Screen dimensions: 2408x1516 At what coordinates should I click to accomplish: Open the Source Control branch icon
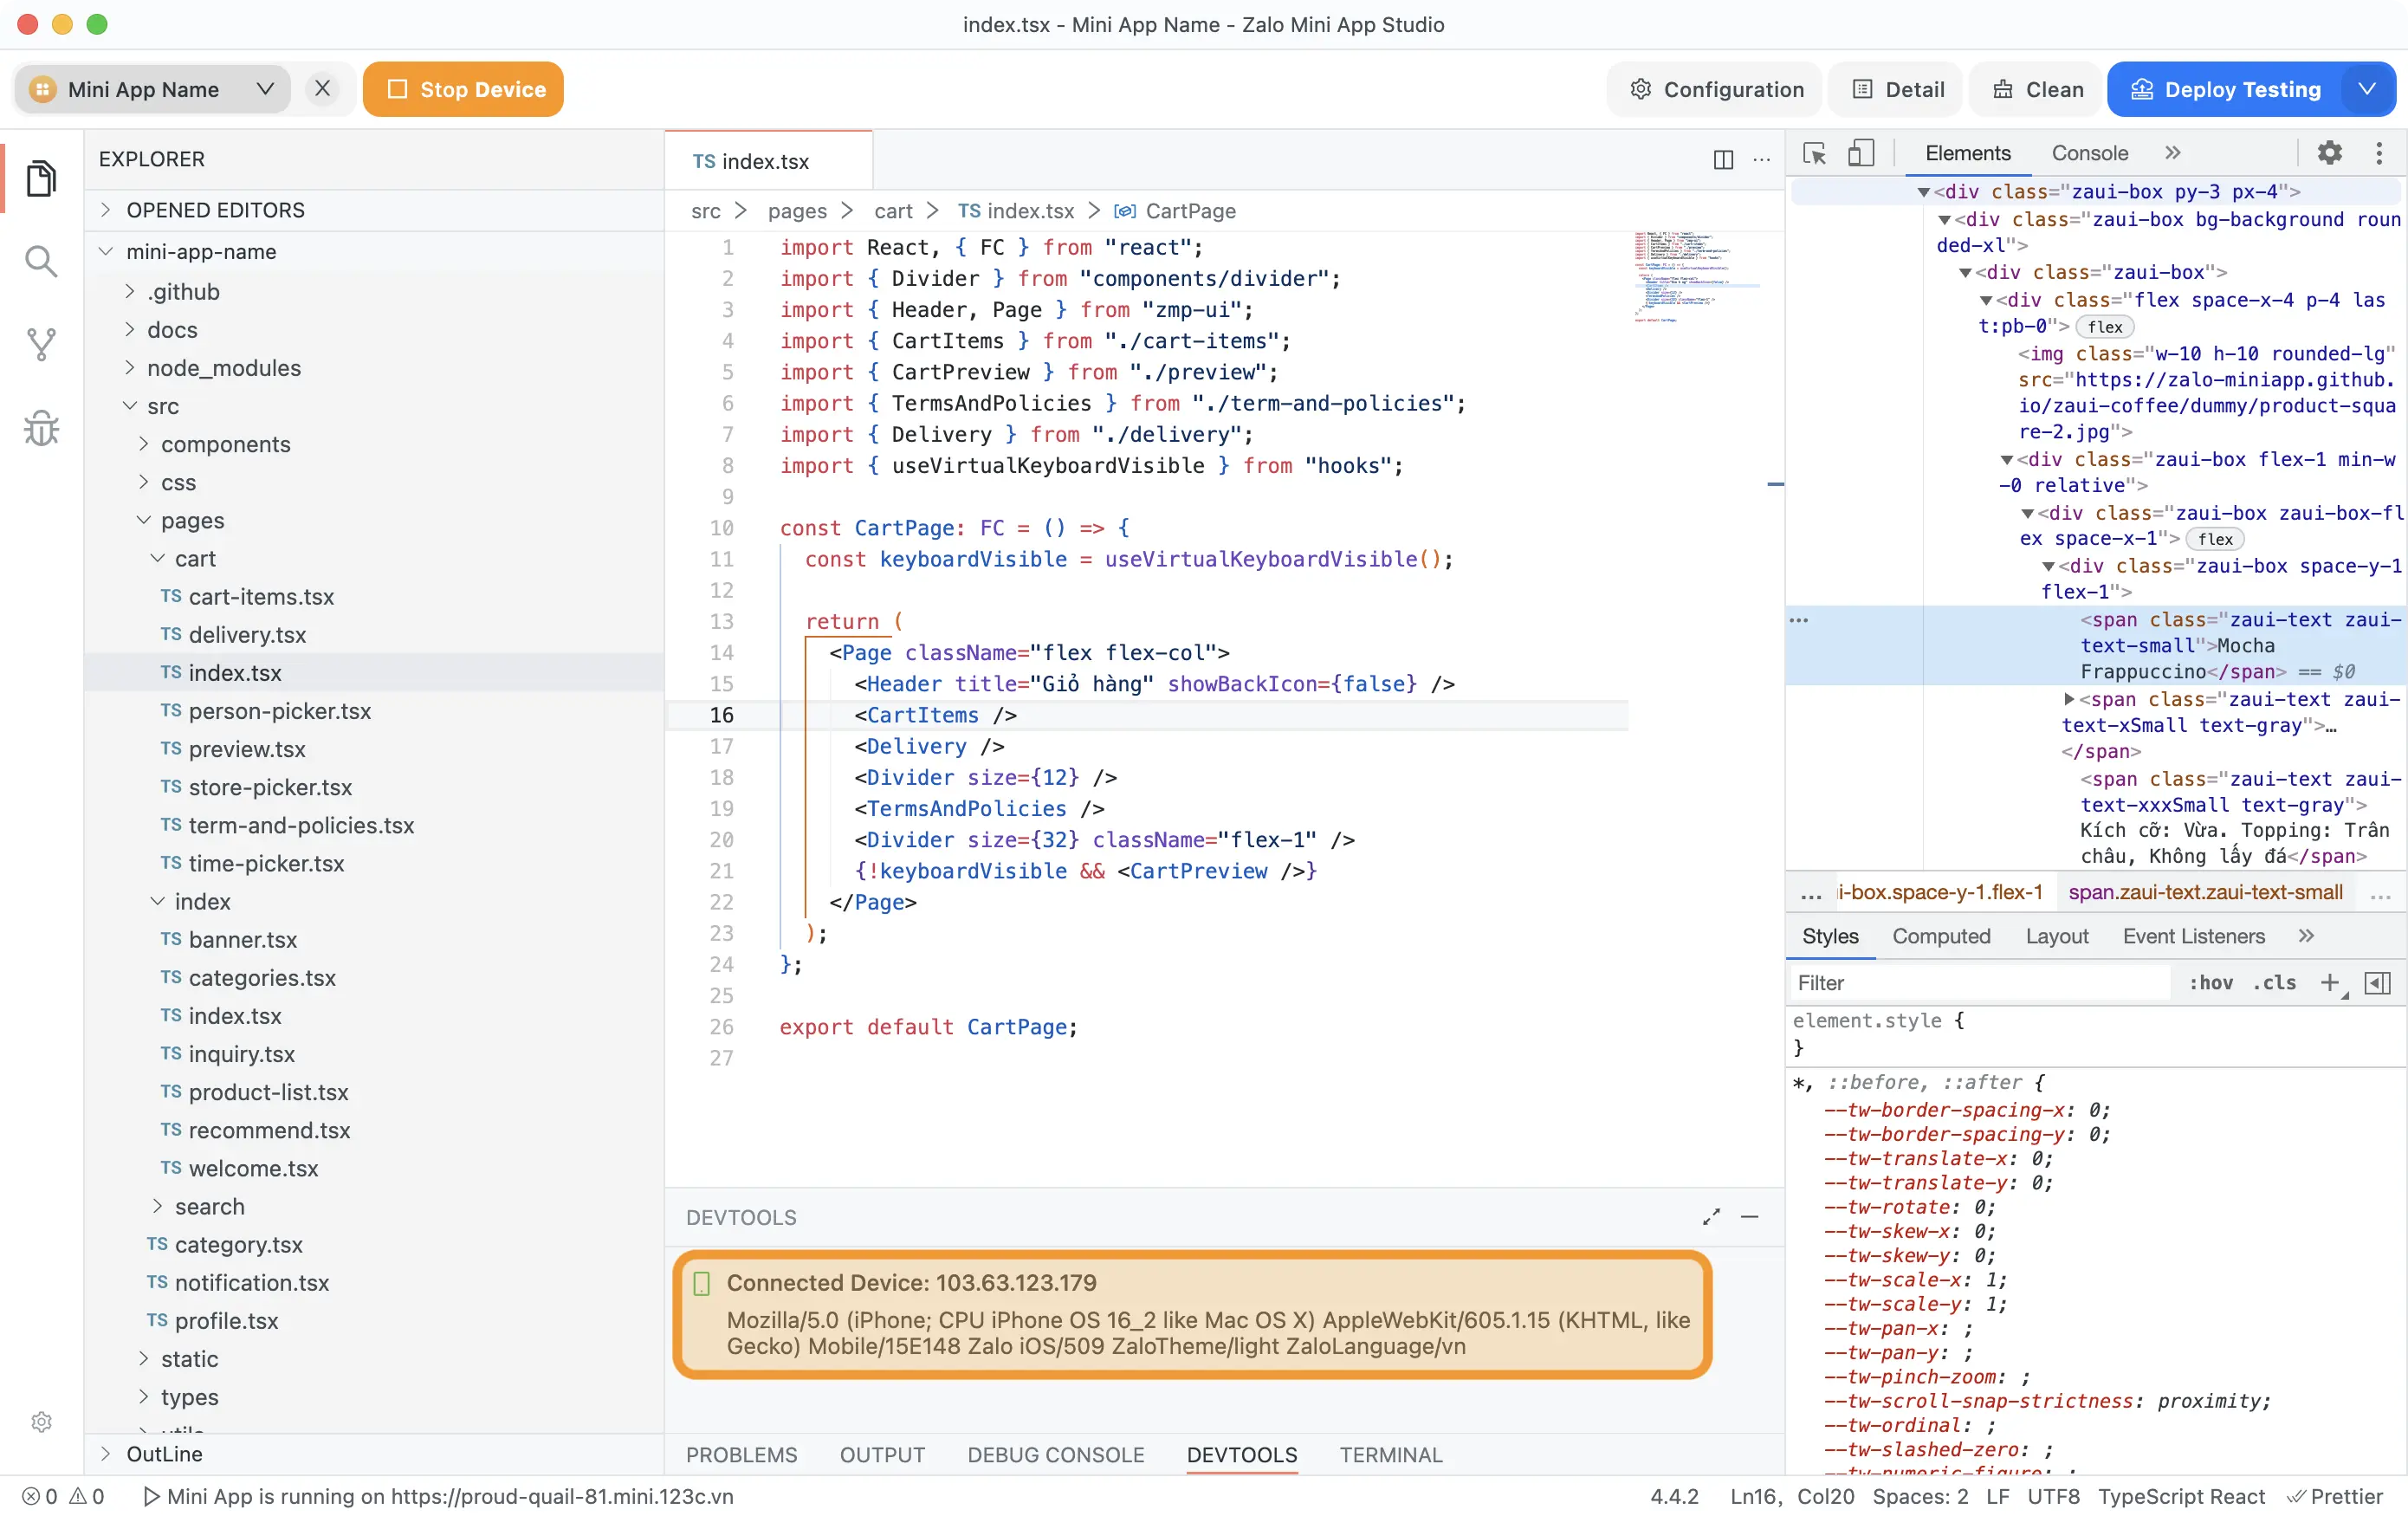(41, 345)
